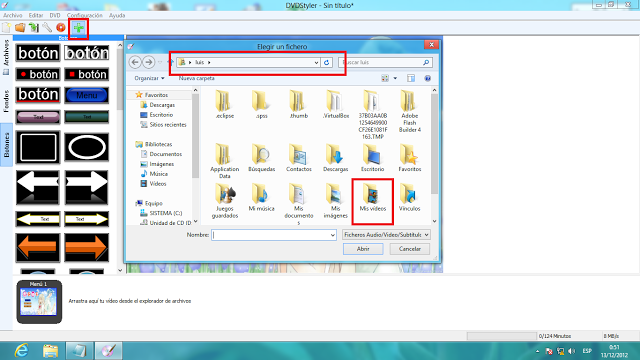Select the Adobe Flash Builder 4 folder

[x=409, y=111]
